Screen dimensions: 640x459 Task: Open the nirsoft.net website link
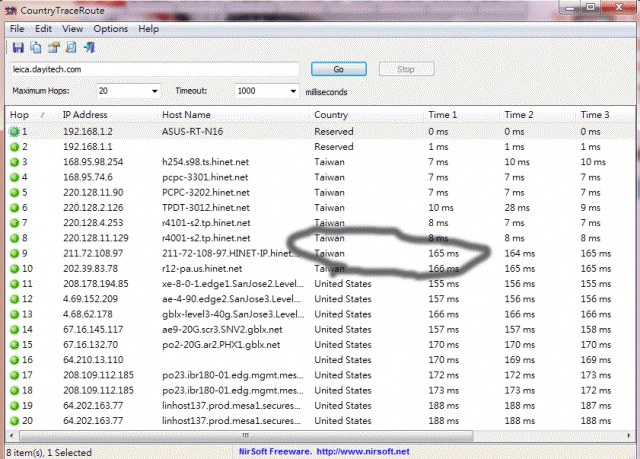pyautogui.click(x=363, y=452)
